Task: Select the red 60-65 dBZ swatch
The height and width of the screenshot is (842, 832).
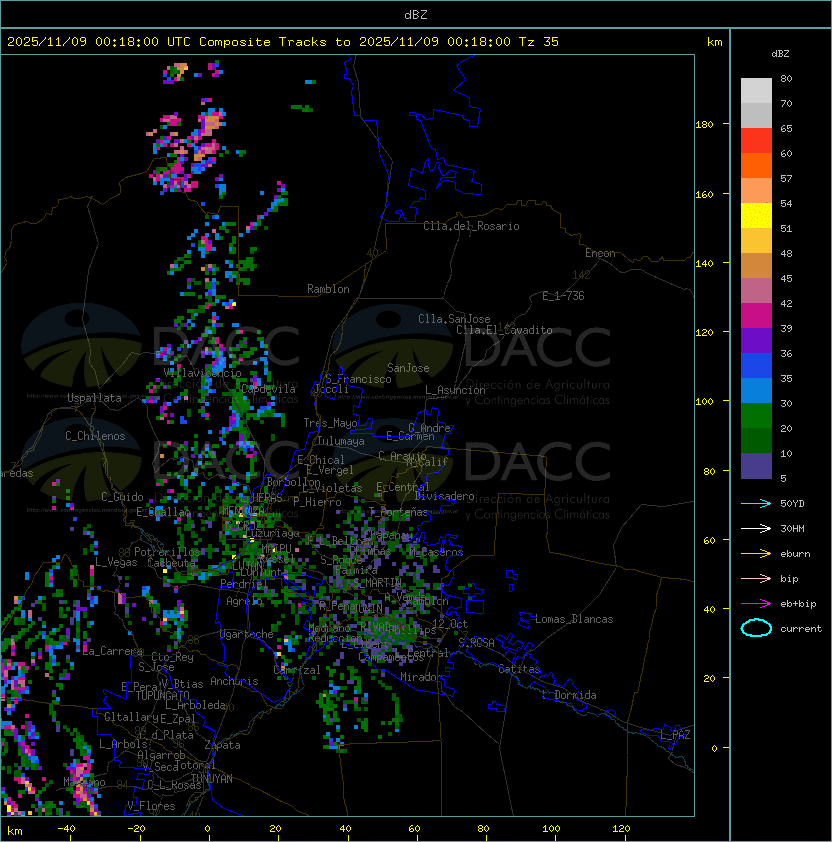Action: point(756,141)
